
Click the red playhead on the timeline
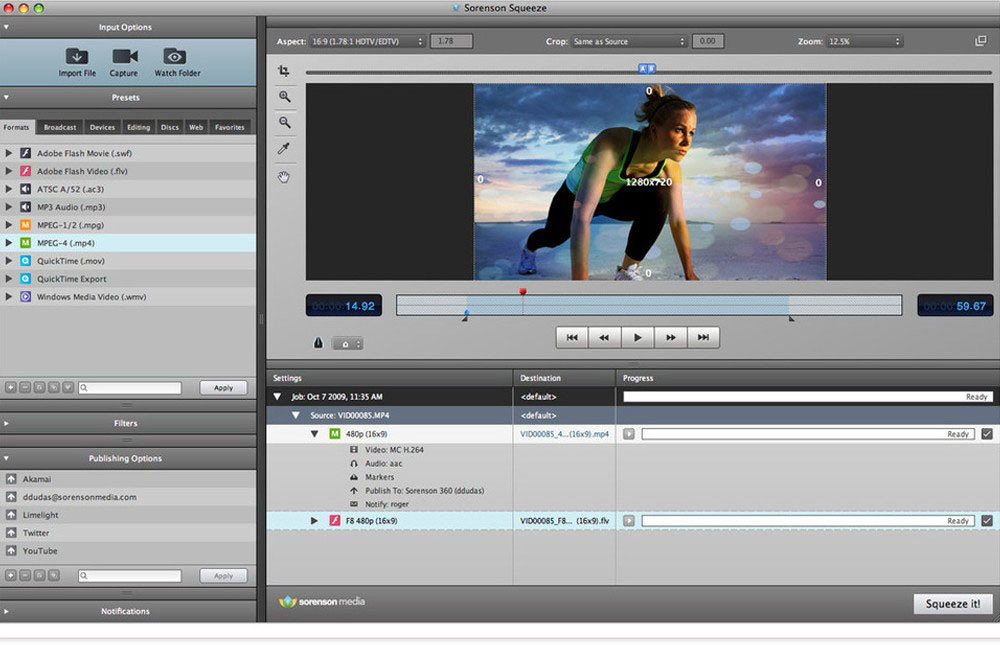pyautogui.click(x=523, y=292)
